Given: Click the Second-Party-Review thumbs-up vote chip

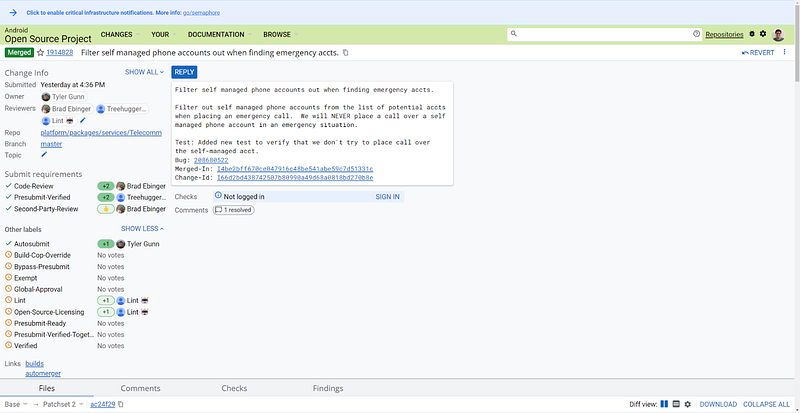Looking at the screenshot, I should [106, 209].
